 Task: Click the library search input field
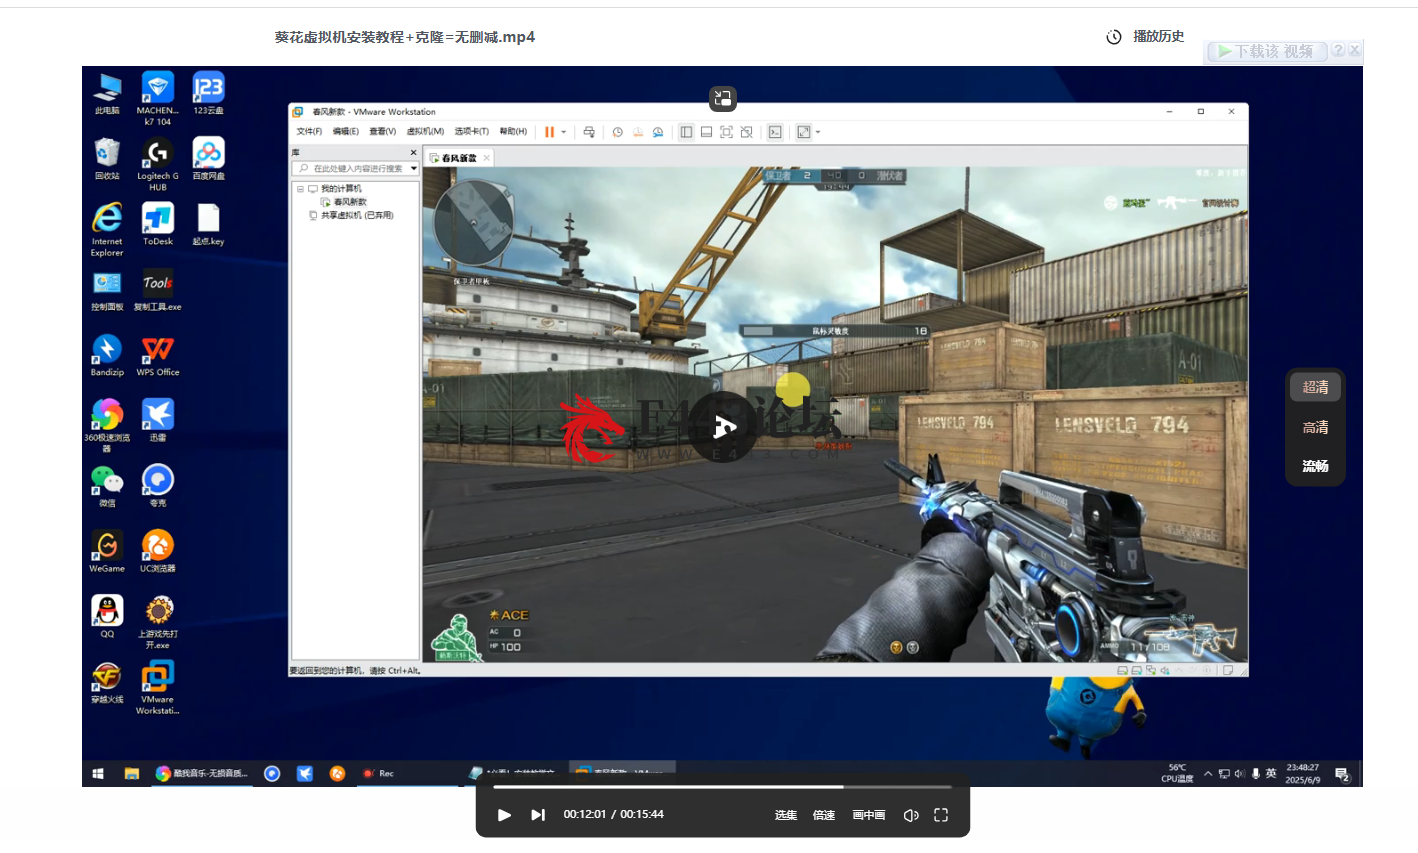[x=354, y=168]
